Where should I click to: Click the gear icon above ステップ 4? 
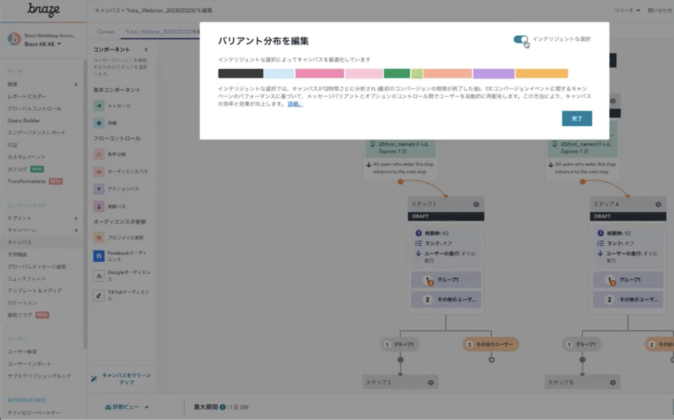coord(613,101)
